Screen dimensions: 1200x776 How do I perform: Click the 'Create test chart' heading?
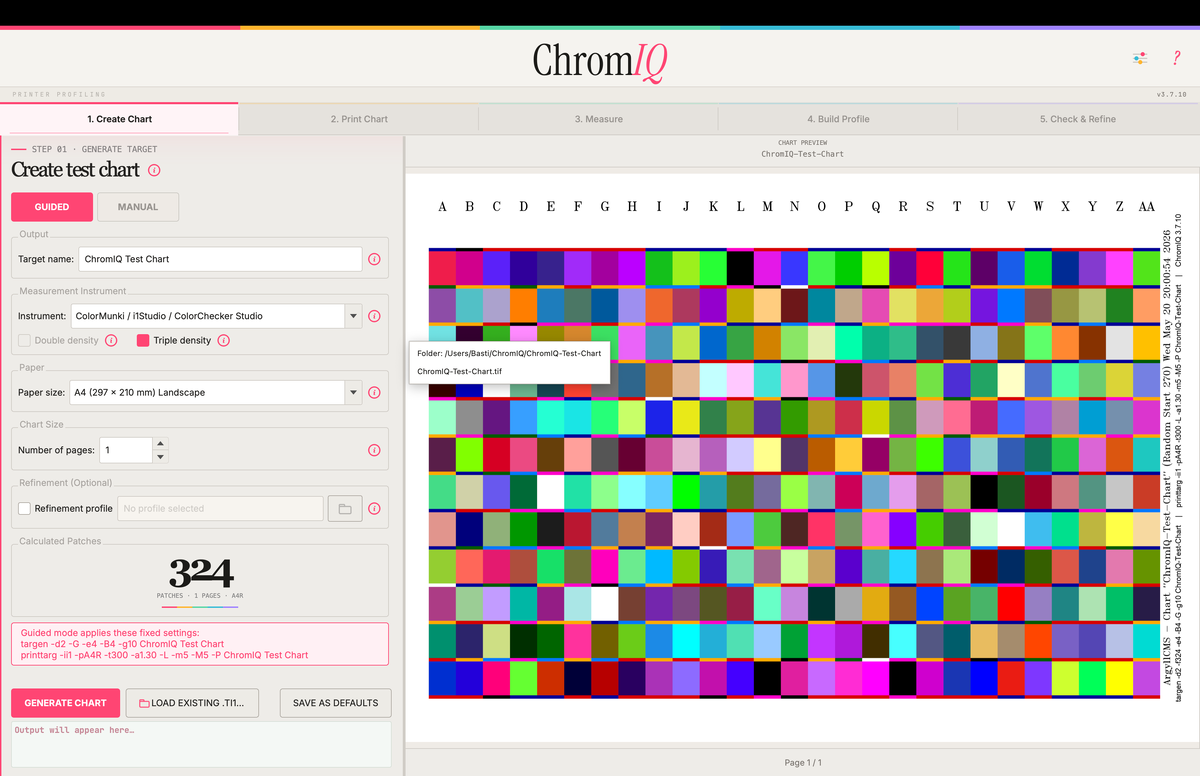(75, 170)
